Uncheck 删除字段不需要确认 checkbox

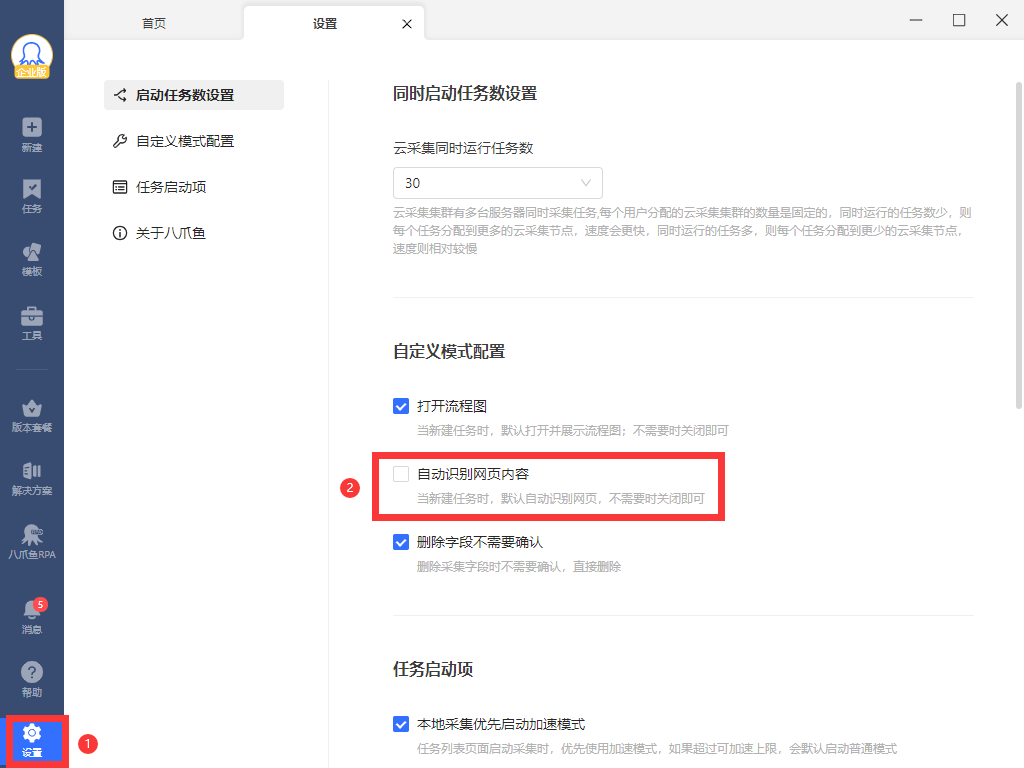401,542
